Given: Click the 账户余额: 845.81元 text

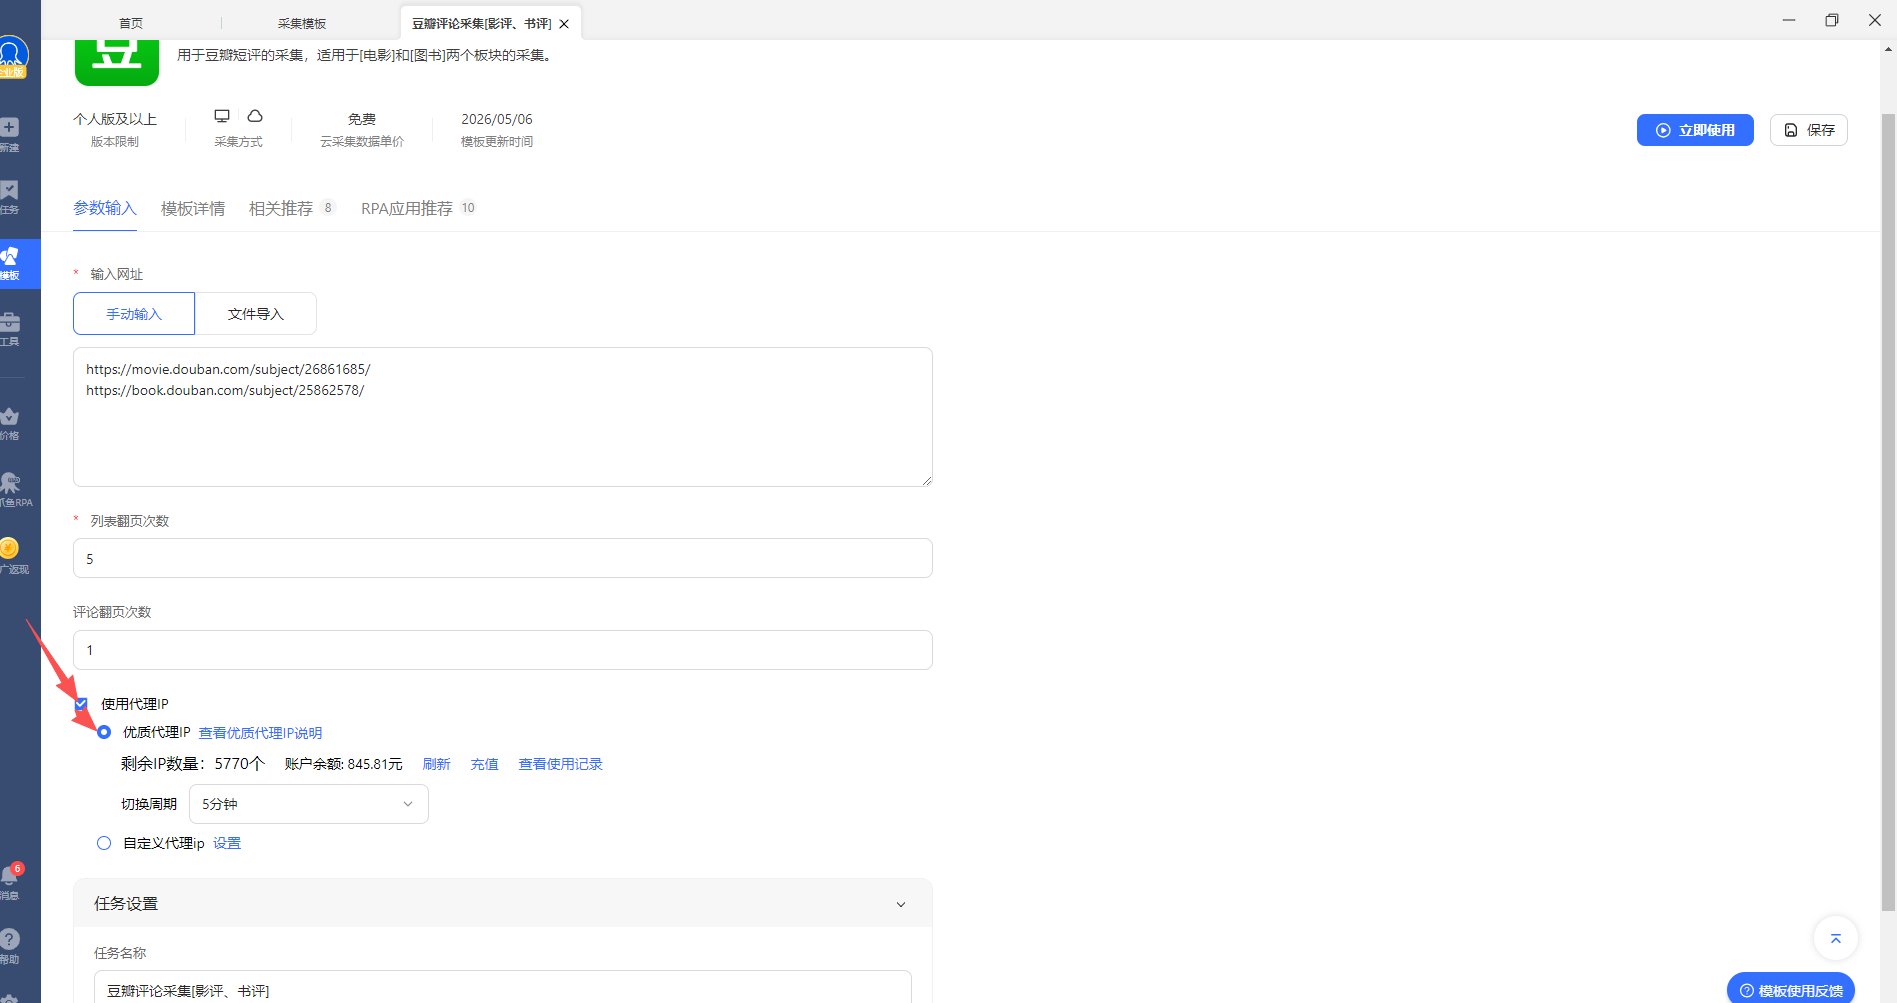Looking at the screenshot, I should (x=343, y=764).
